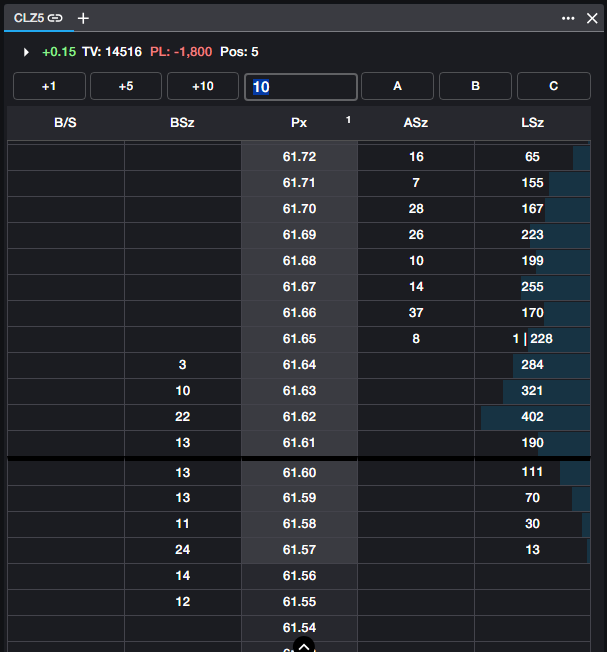This screenshot has width=607, height=652.
Task: Select preset A button
Action: point(397,87)
